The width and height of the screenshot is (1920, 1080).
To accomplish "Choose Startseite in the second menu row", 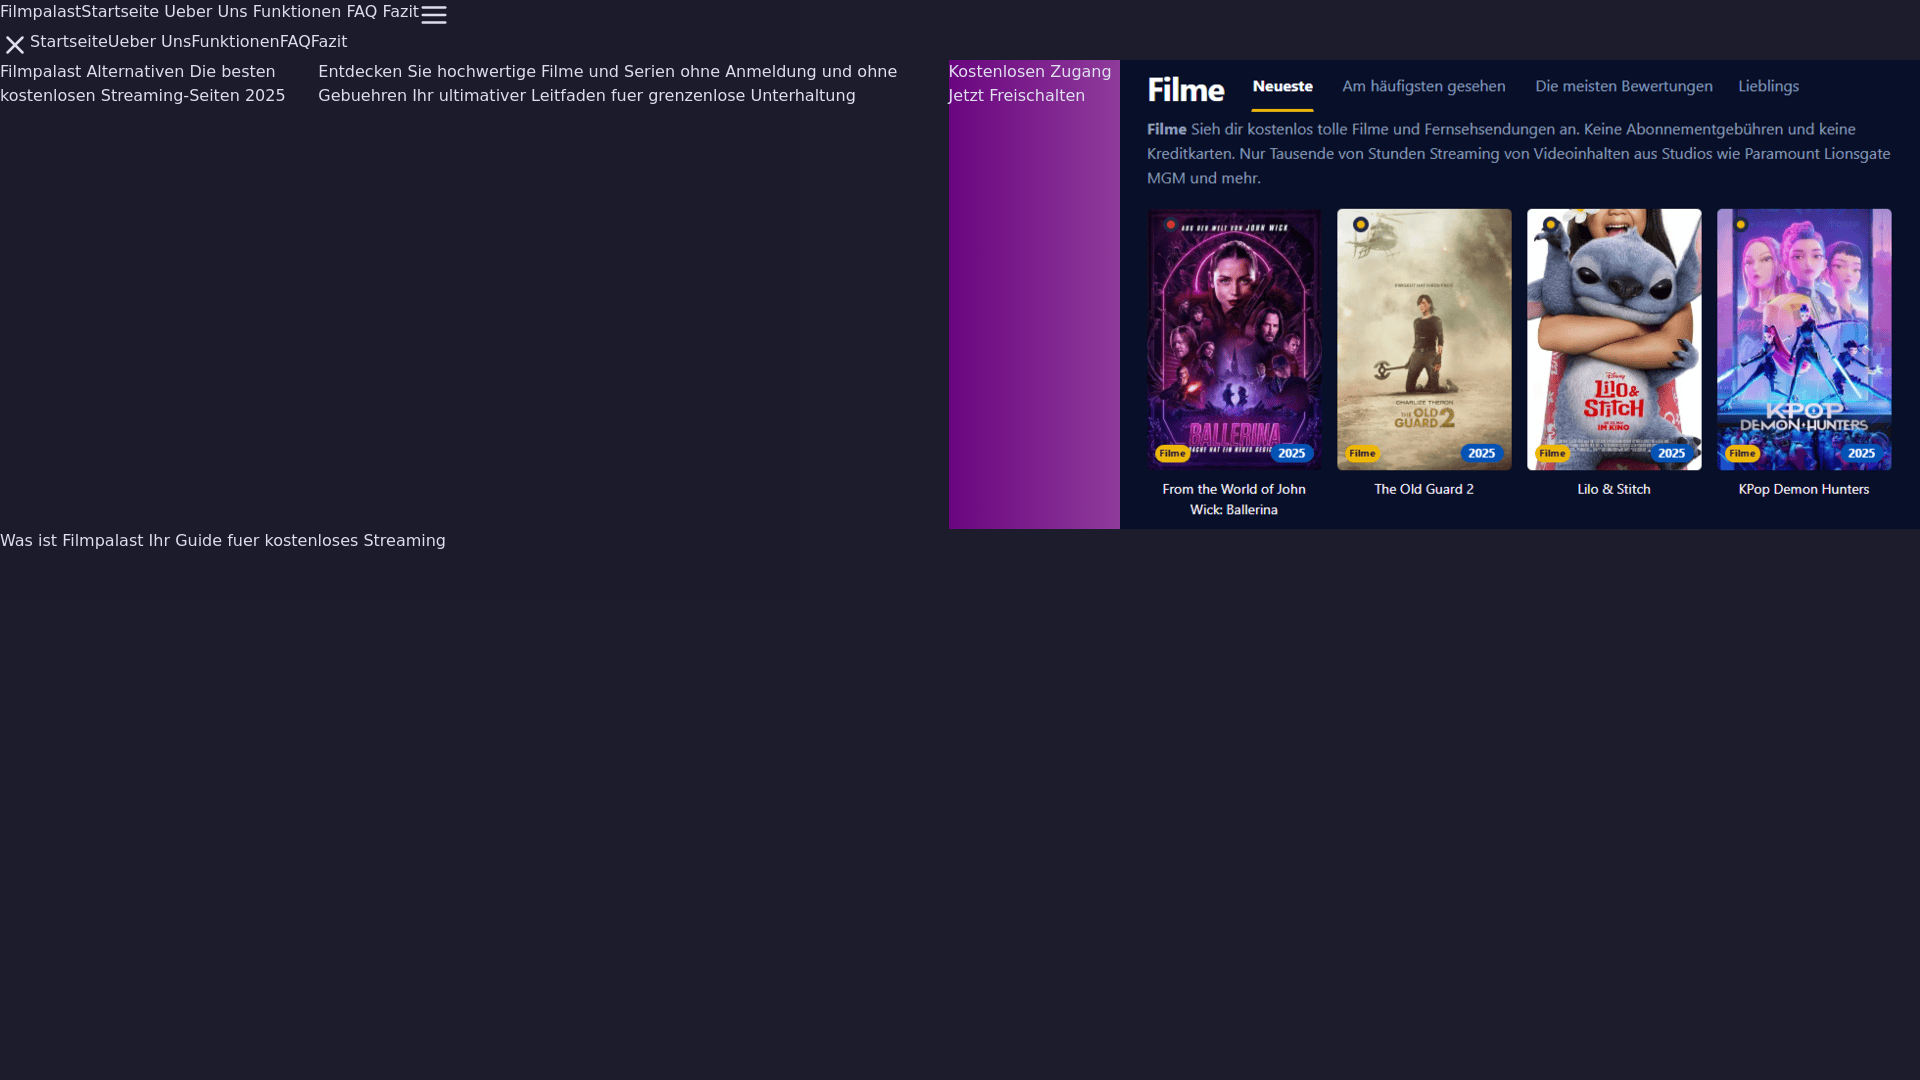I will 69,42.
